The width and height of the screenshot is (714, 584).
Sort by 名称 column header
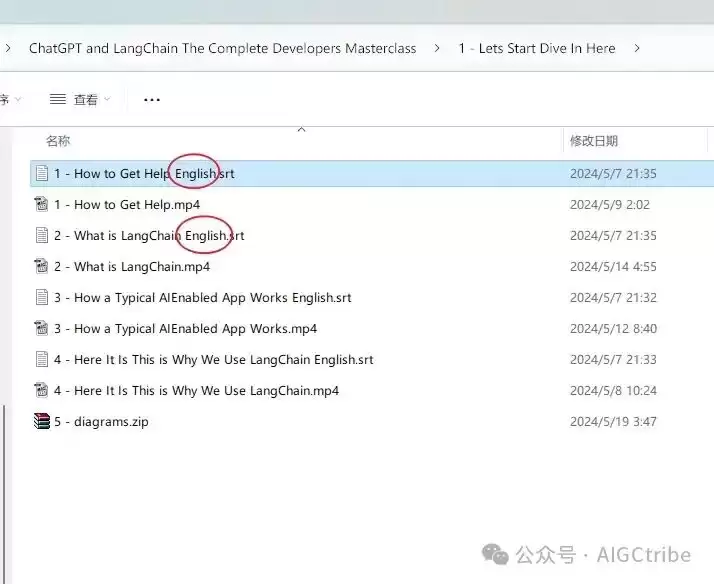(x=58, y=141)
